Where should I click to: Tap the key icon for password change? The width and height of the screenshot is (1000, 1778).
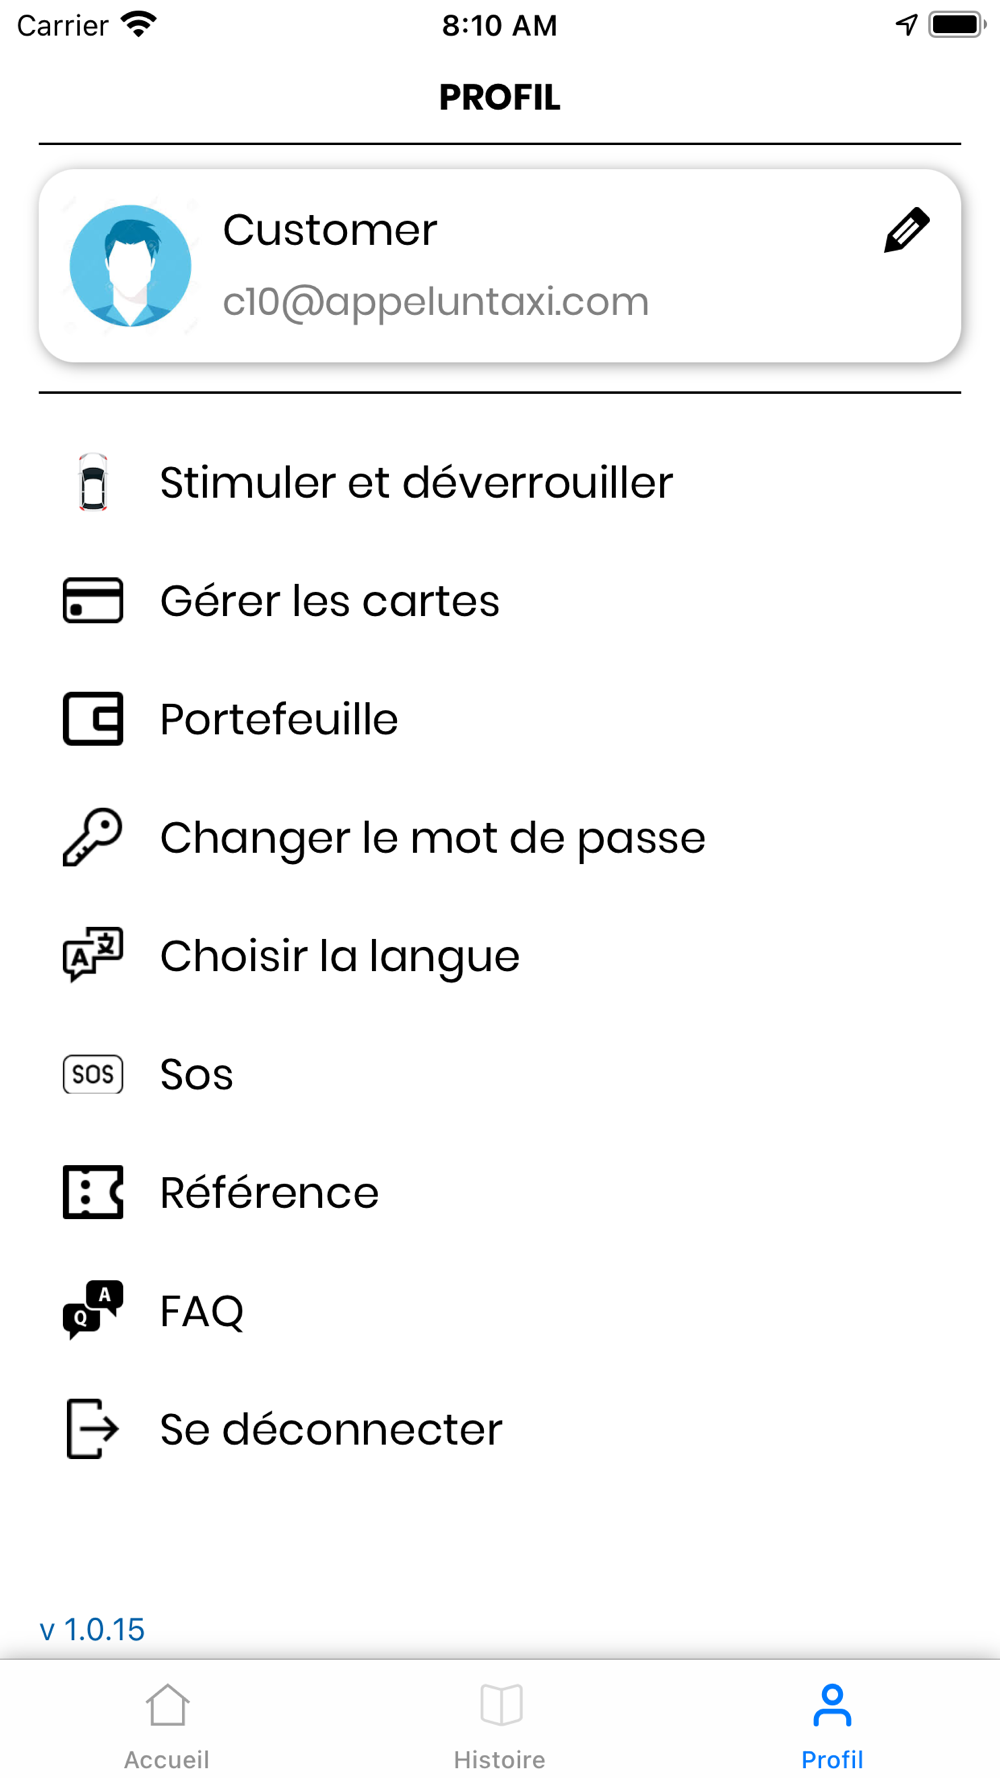pyautogui.click(x=93, y=837)
